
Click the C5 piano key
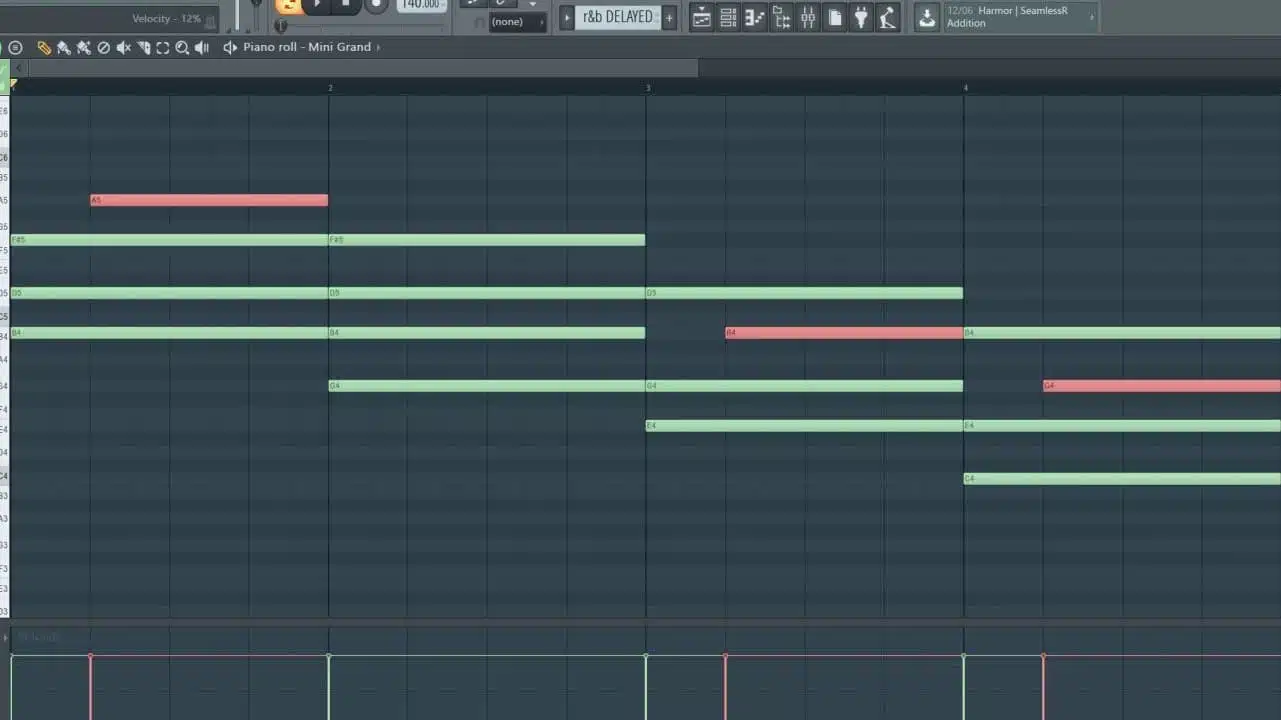point(4,316)
